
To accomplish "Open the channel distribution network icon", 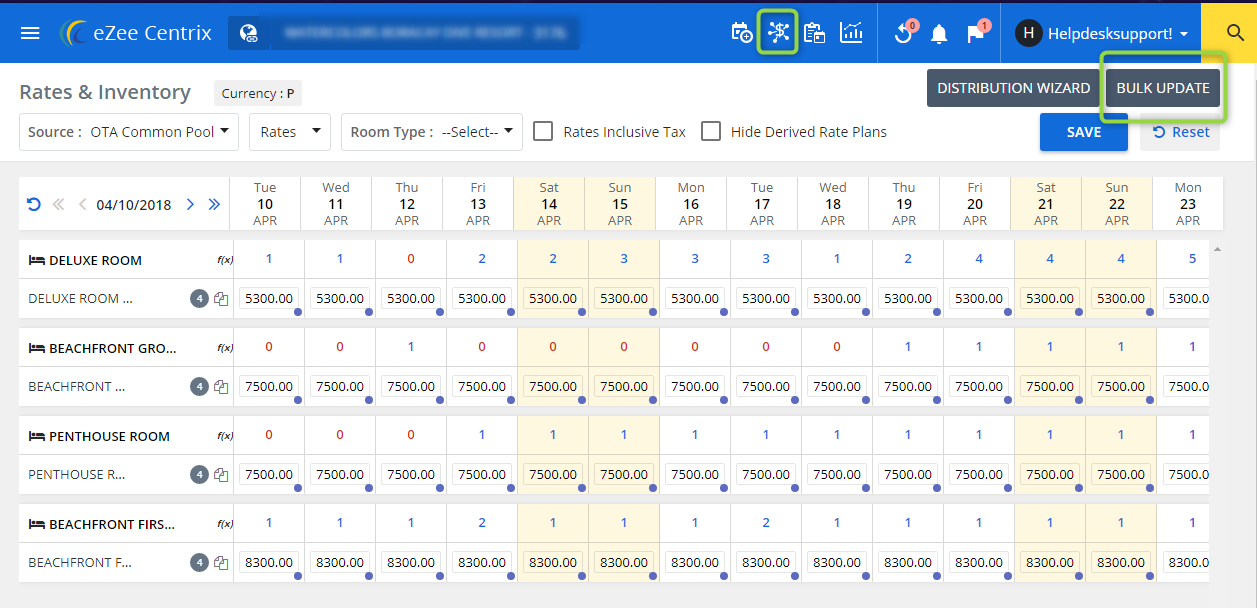I will [x=778, y=32].
